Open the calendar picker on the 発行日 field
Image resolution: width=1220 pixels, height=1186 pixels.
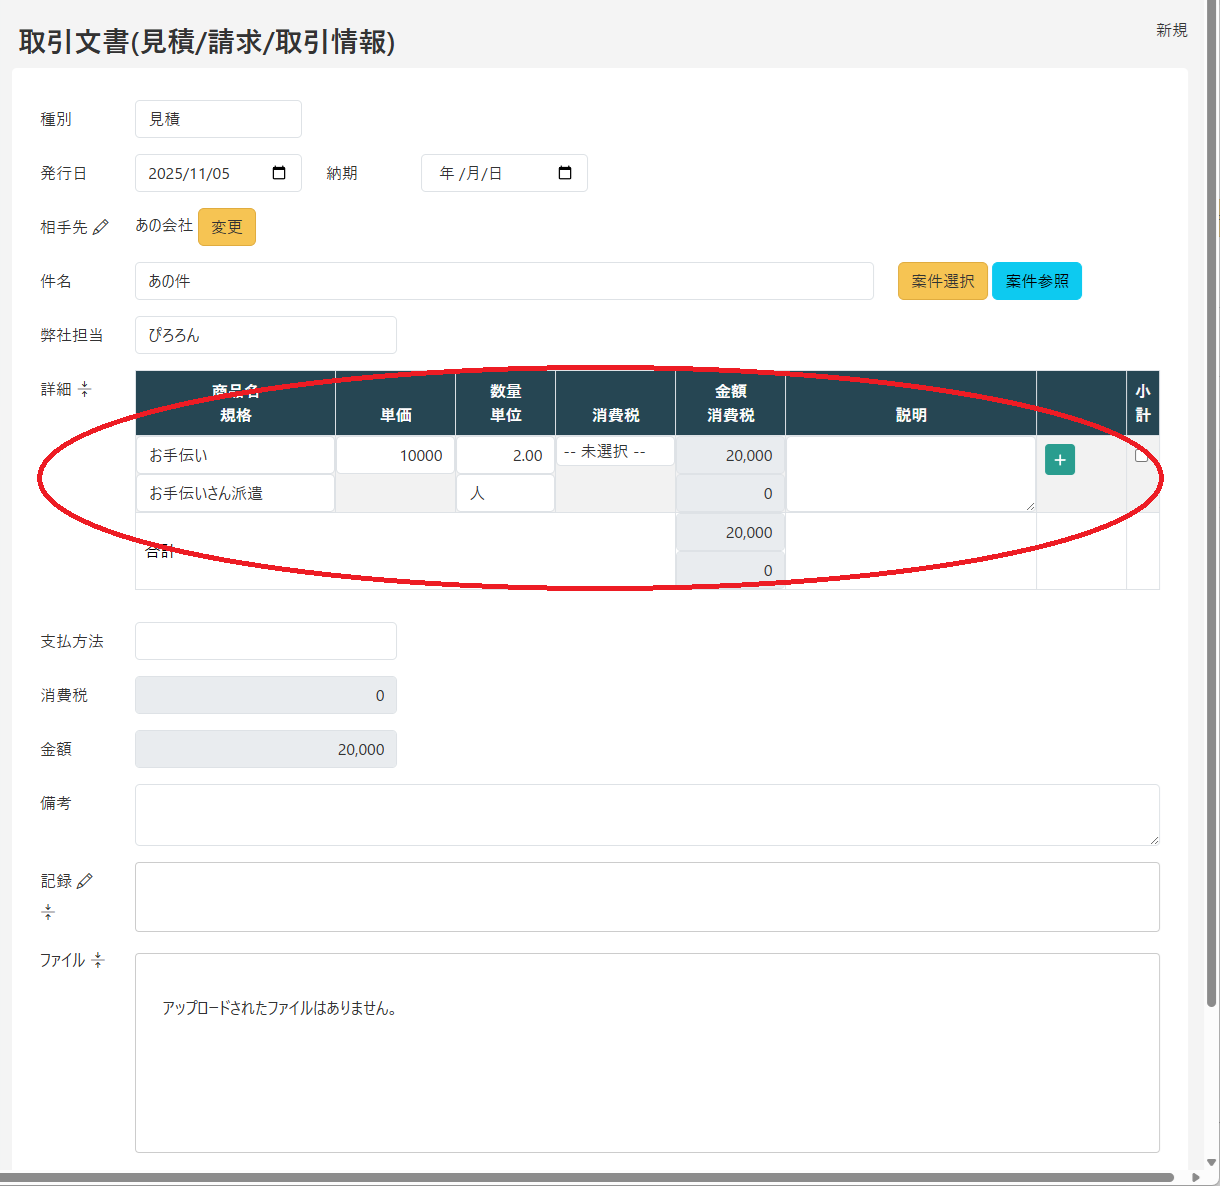tap(279, 172)
